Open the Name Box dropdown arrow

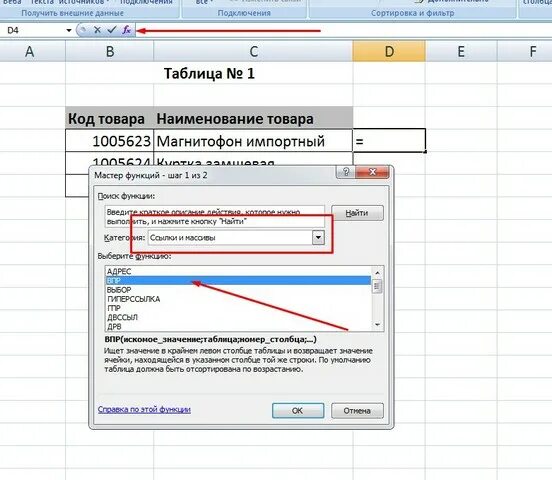point(69,30)
